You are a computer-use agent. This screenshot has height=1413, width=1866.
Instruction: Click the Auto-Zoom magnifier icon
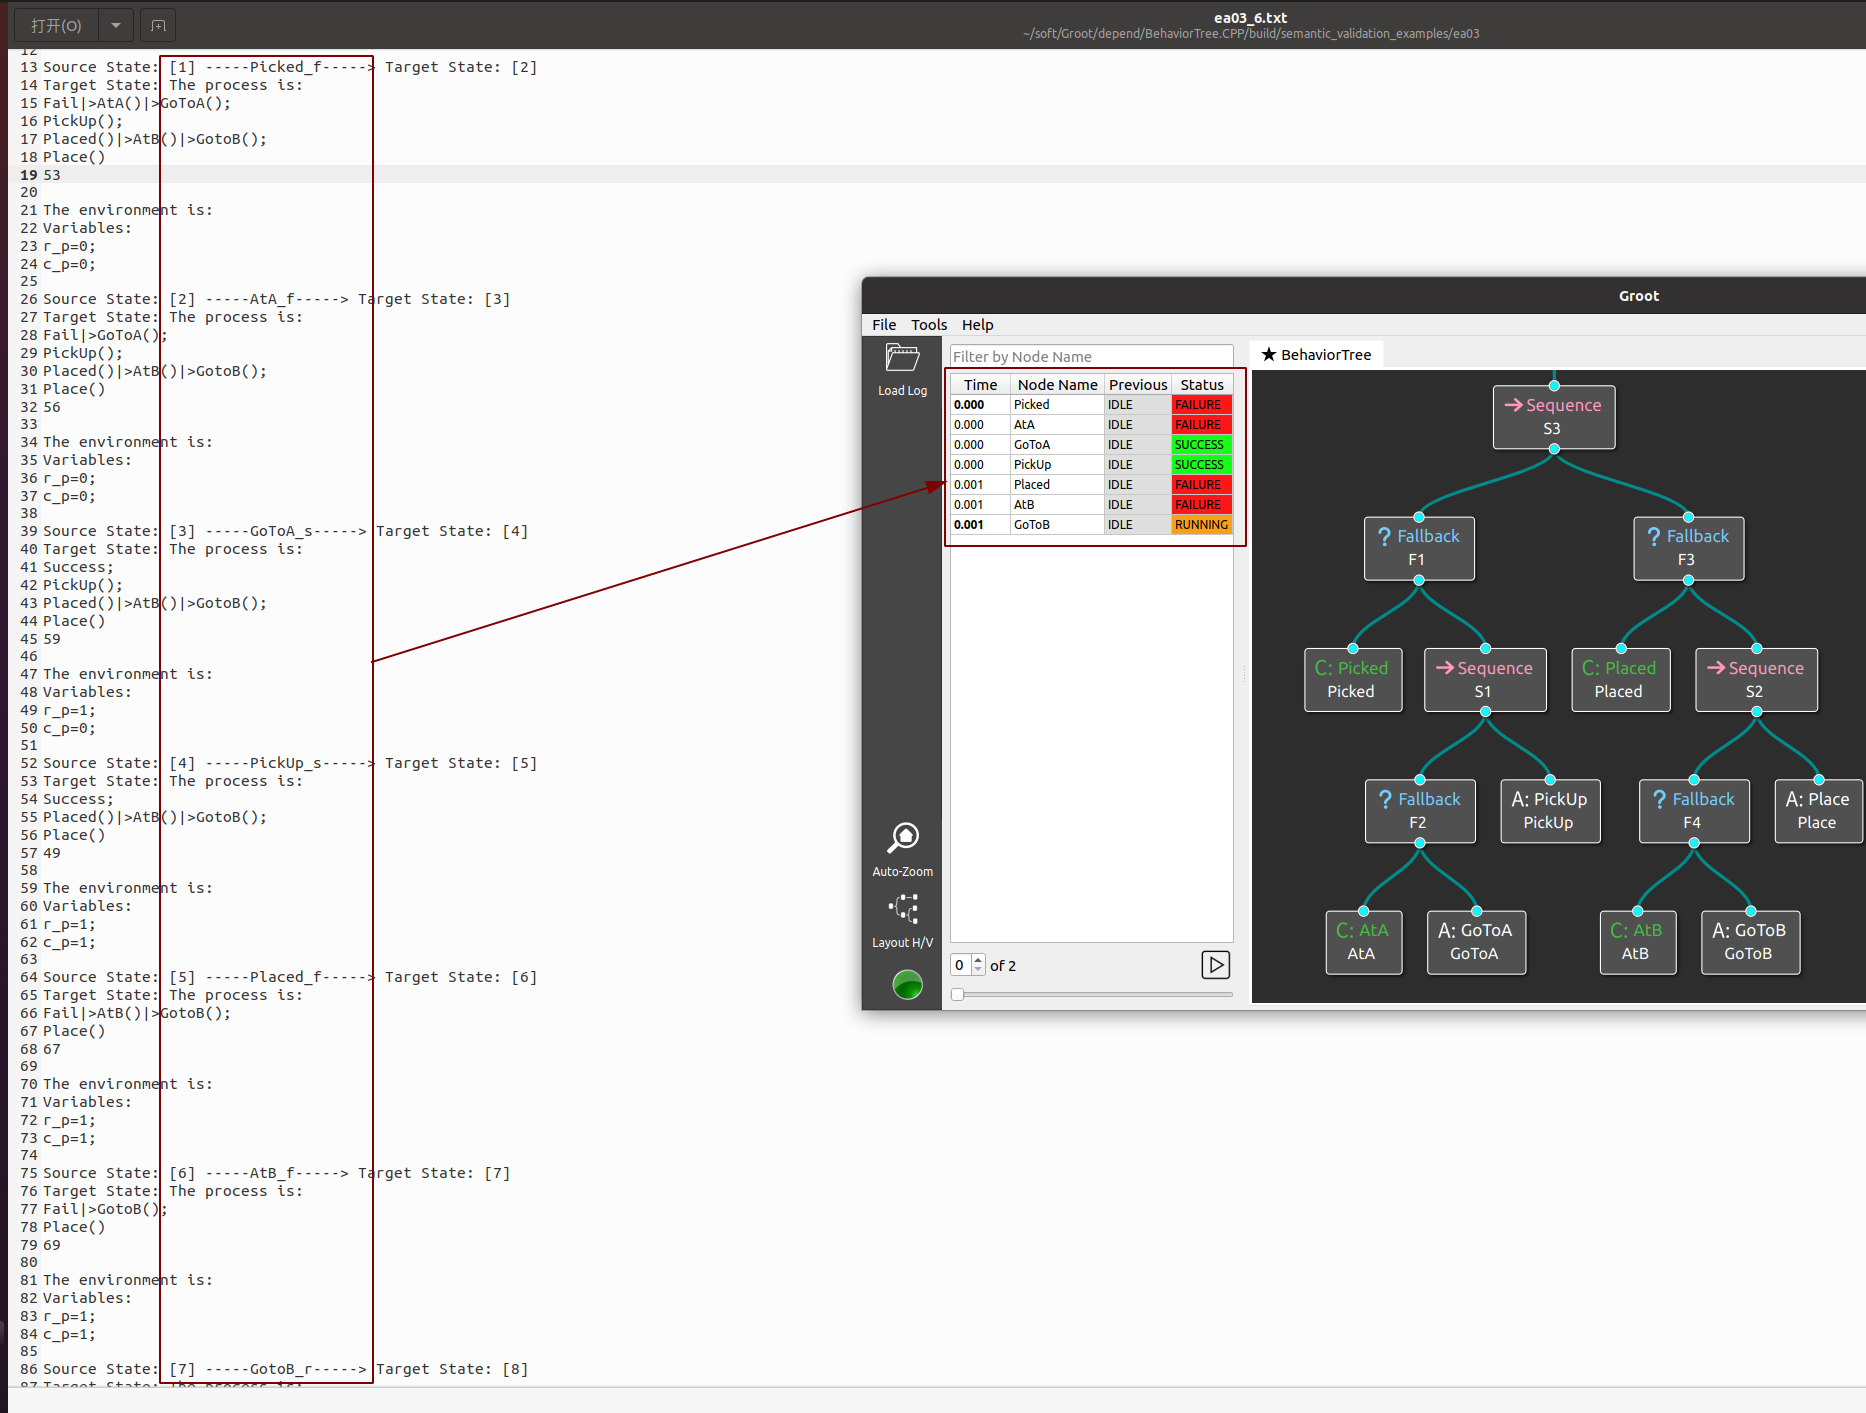click(x=903, y=838)
